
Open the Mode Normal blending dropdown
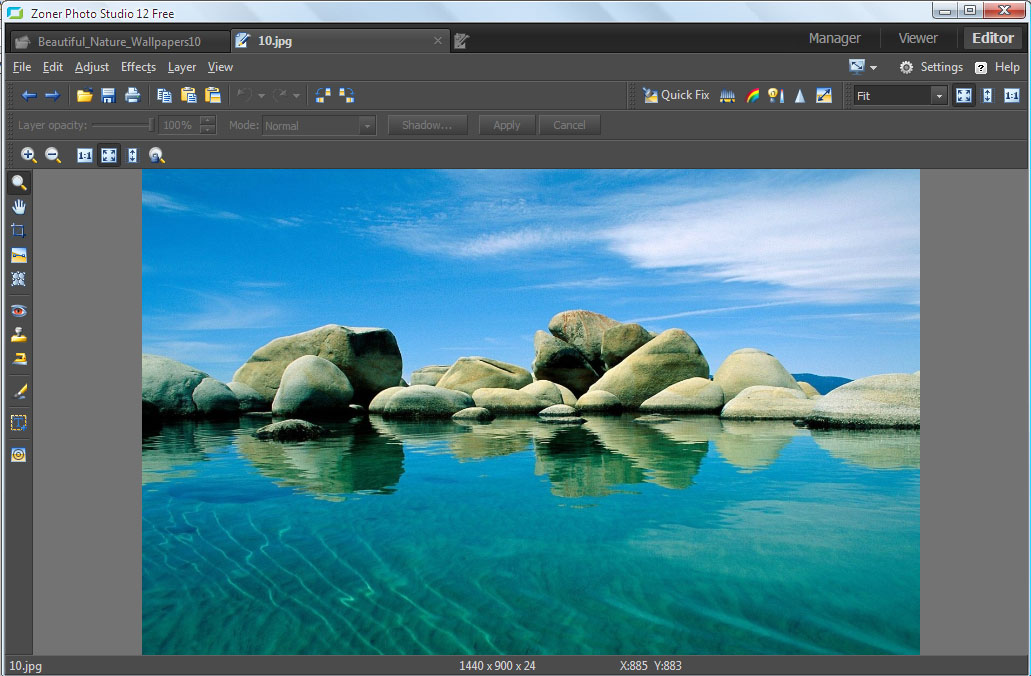367,126
